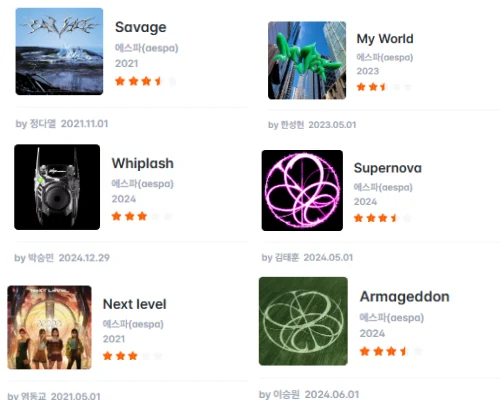This screenshot has width=500, height=400.
Task: Click the Savage album title
Action: [x=141, y=27]
